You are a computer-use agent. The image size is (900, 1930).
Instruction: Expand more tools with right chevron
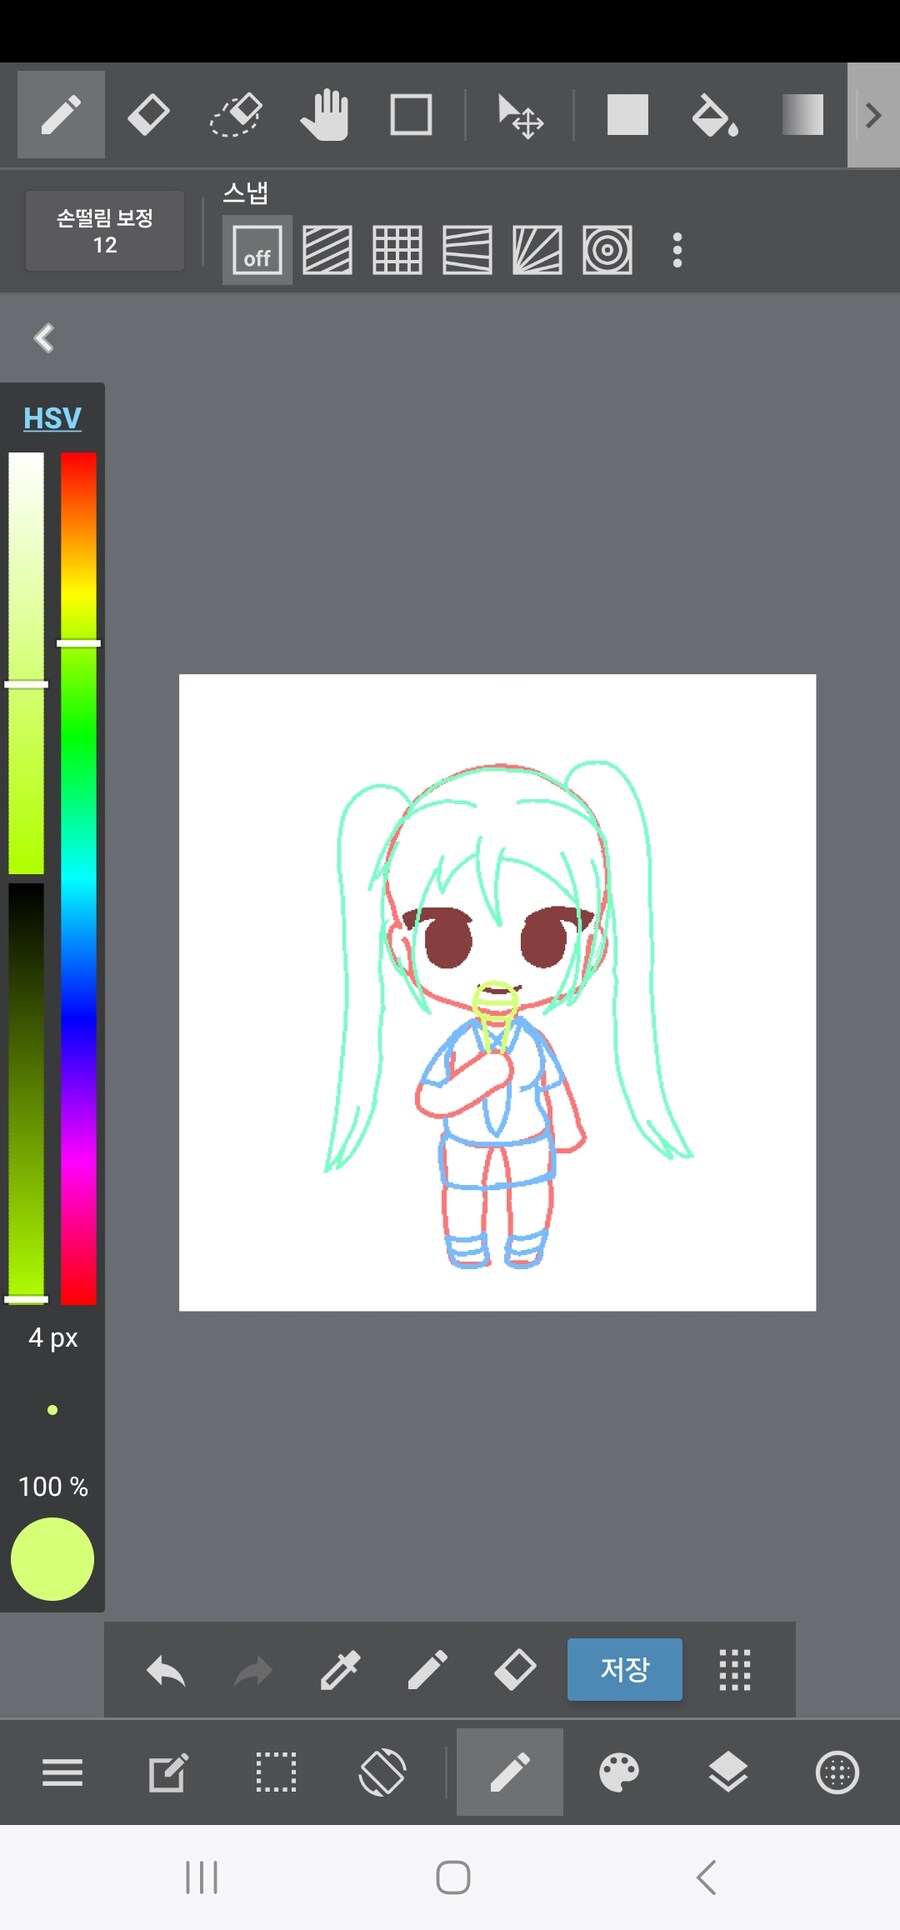[x=873, y=115]
